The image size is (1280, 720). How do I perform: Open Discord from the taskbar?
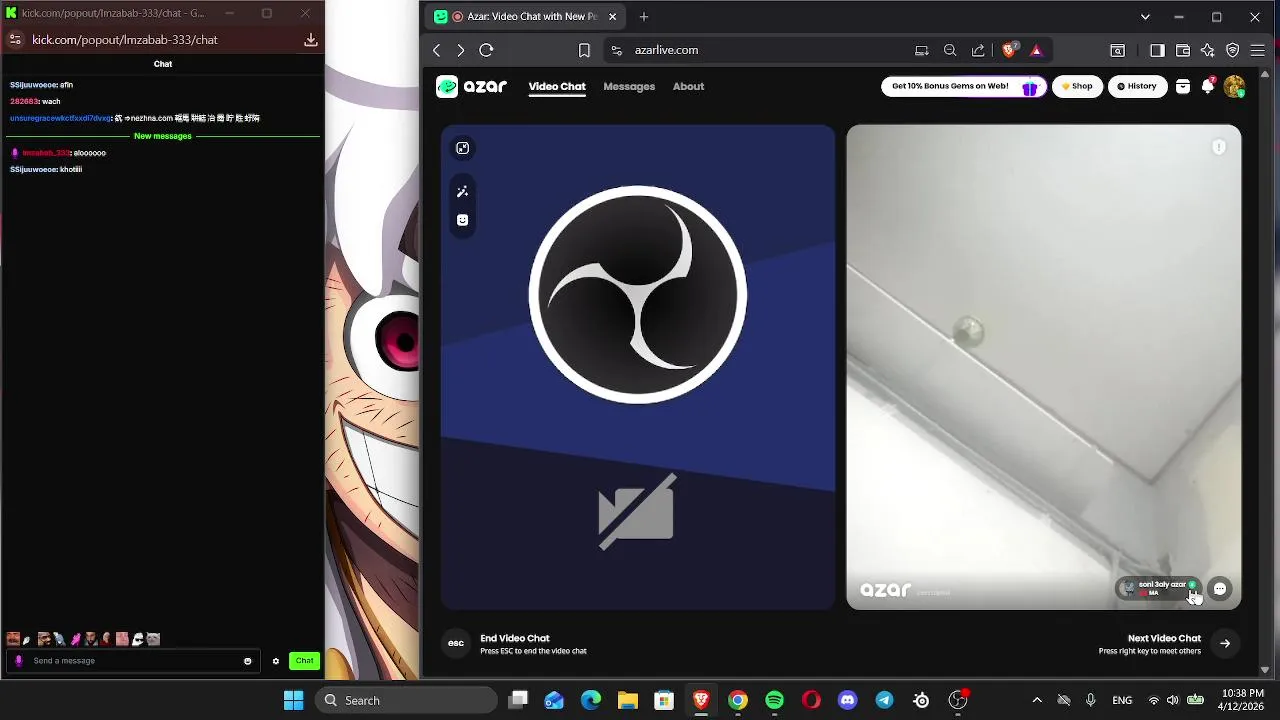(848, 700)
